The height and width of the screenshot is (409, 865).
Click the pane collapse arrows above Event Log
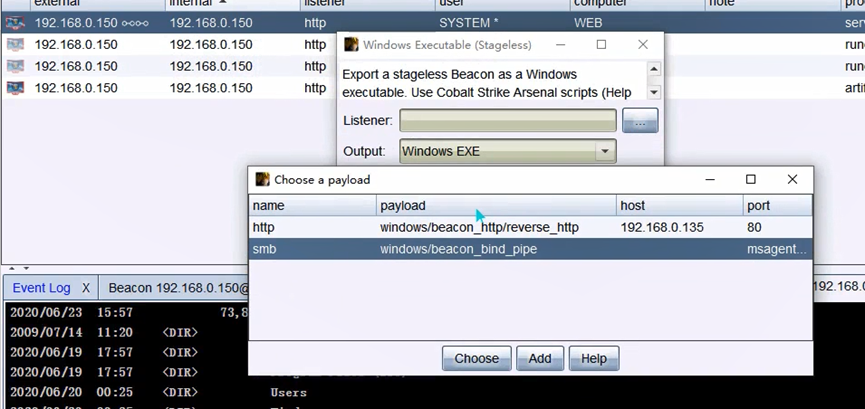point(18,269)
